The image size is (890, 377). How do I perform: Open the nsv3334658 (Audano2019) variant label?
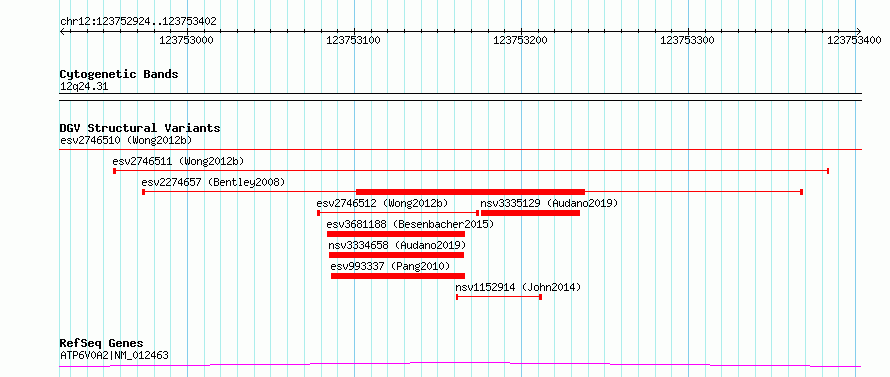pos(397,245)
